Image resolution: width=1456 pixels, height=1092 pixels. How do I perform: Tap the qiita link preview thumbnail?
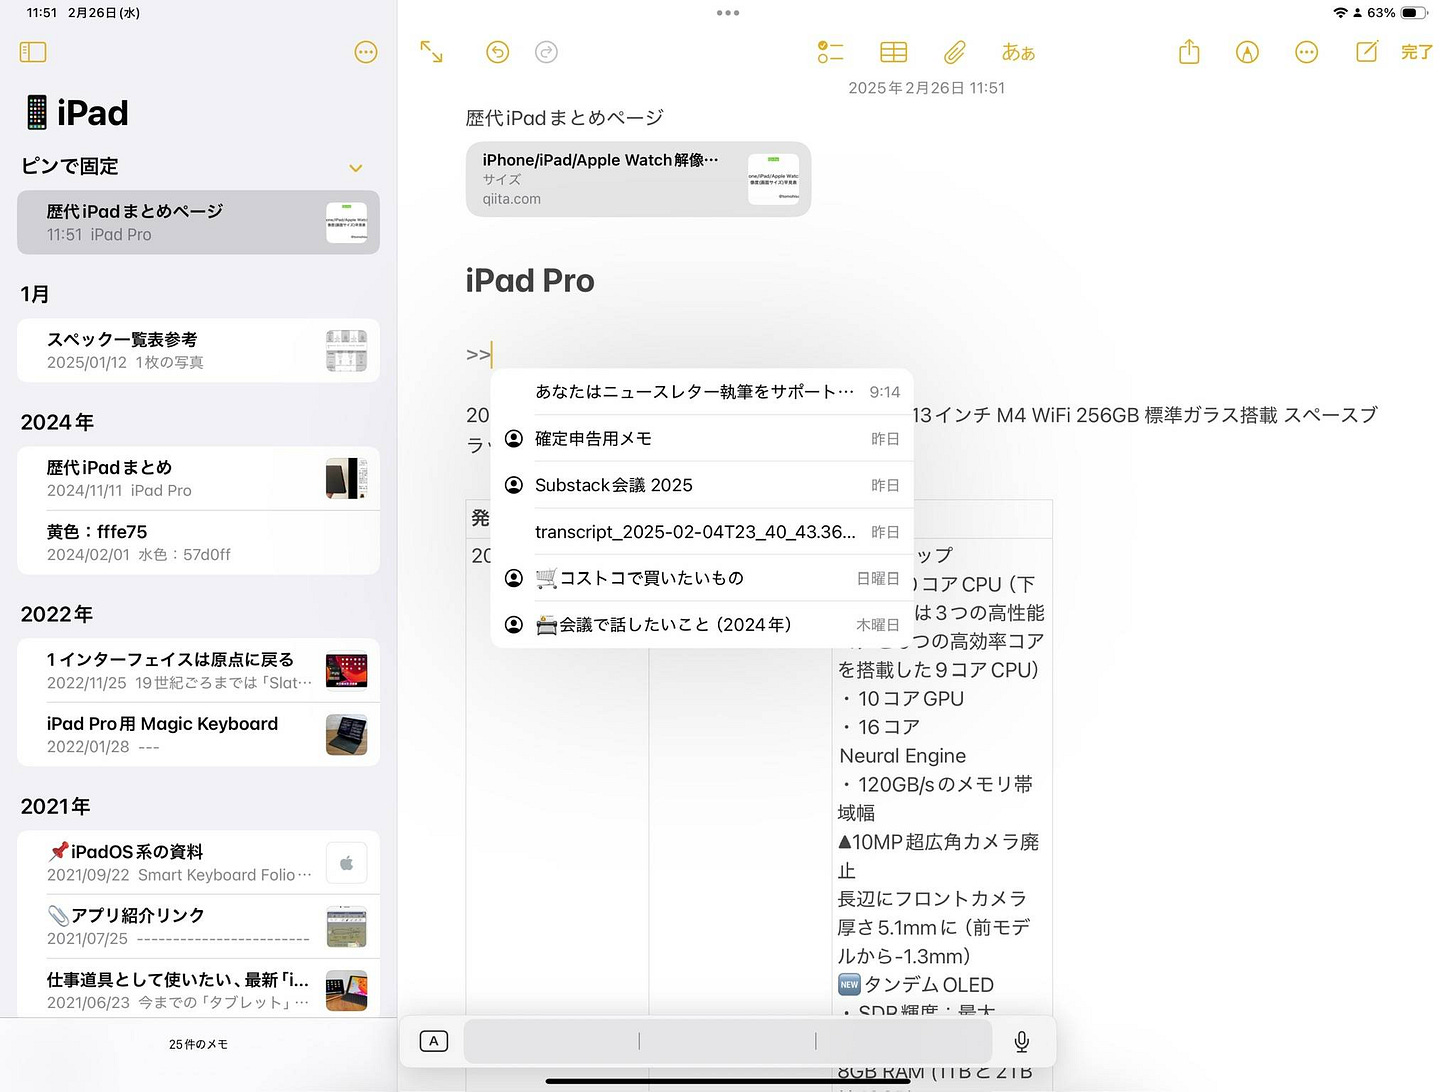pyautogui.click(x=773, y=179)
